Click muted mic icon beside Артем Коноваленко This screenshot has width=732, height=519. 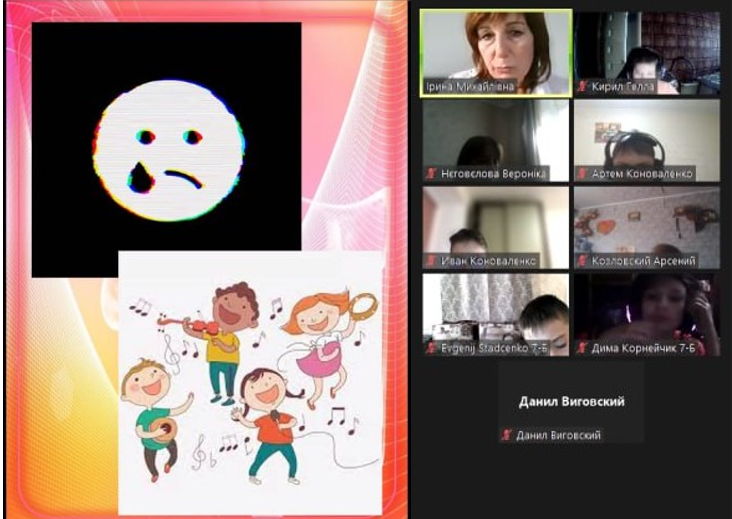[x=582, y=174]
